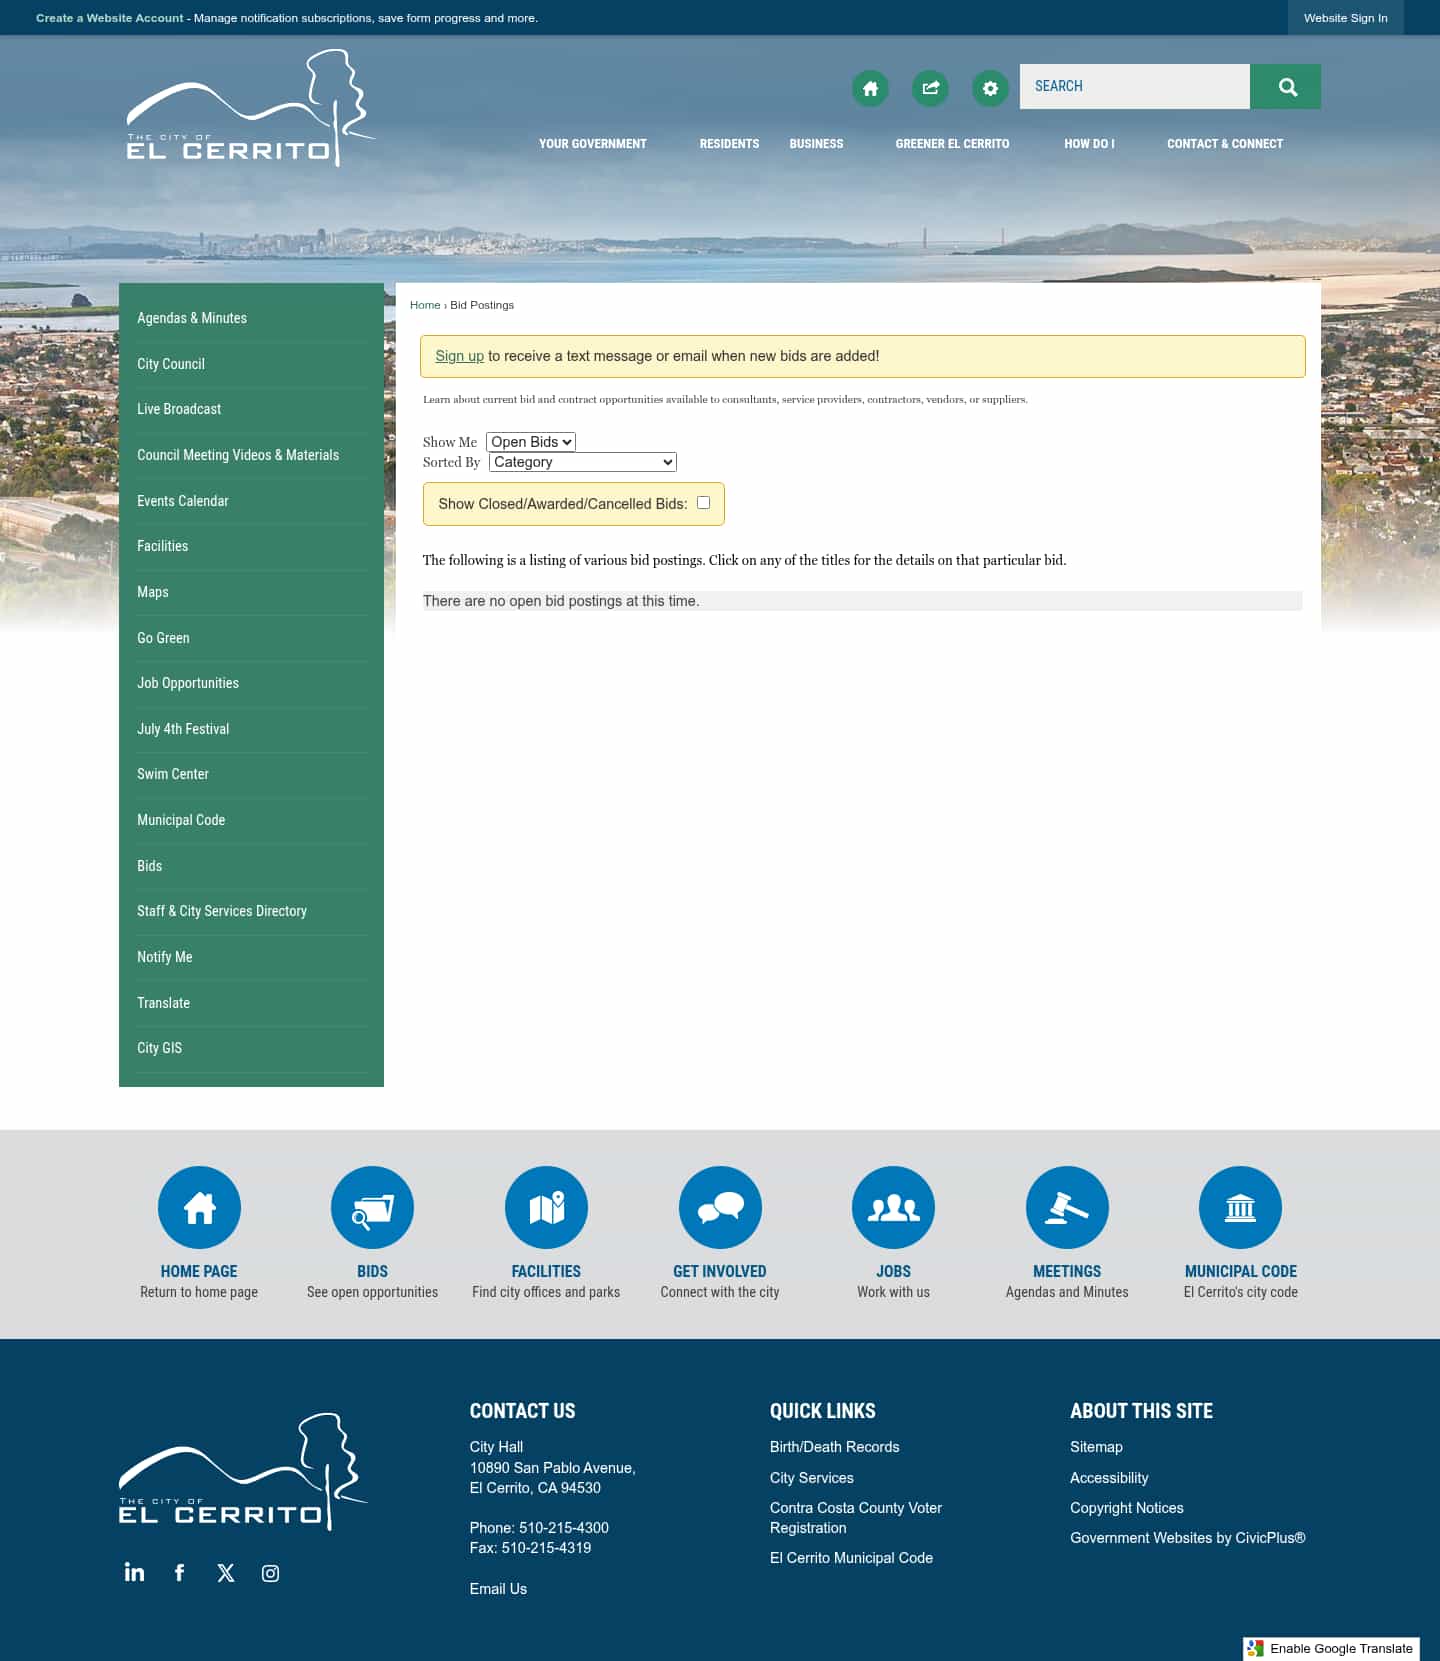
Task: Click Home breadcrumb link
Action: pyautogui.click(x=425, y=305)
